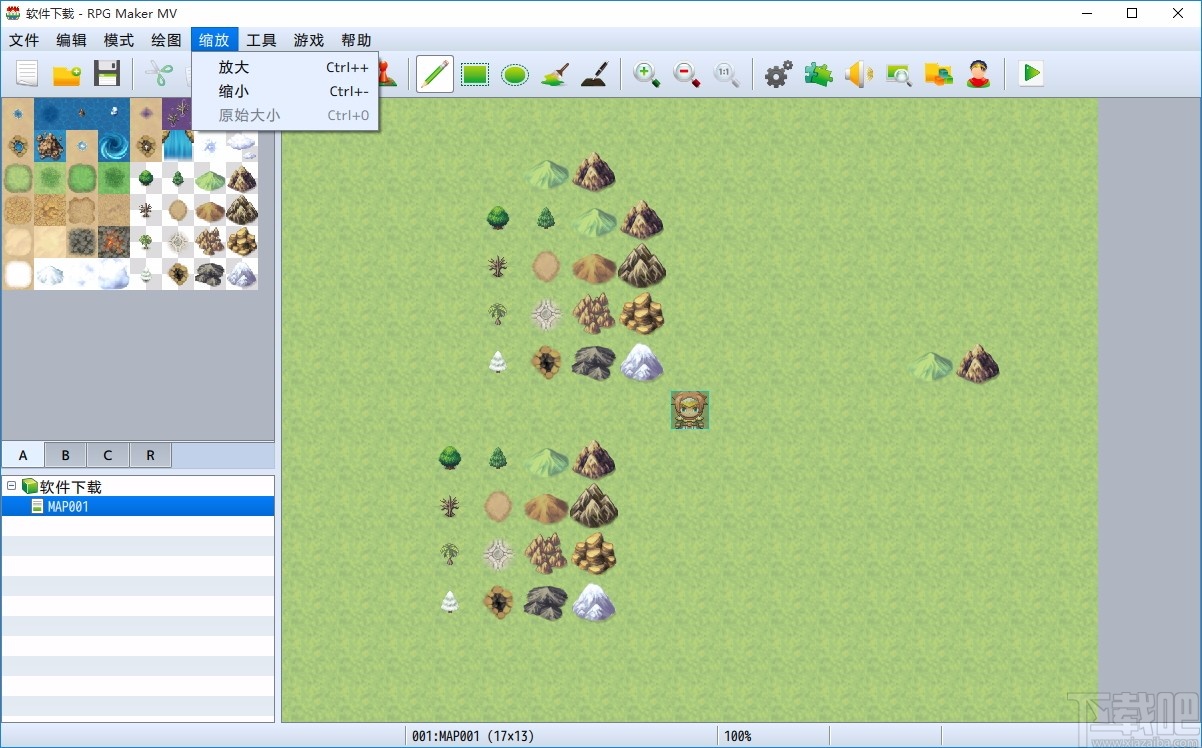Open the Database with the gears icon
This screenshot has height=748, width=1202.
[x=778, y=74]
